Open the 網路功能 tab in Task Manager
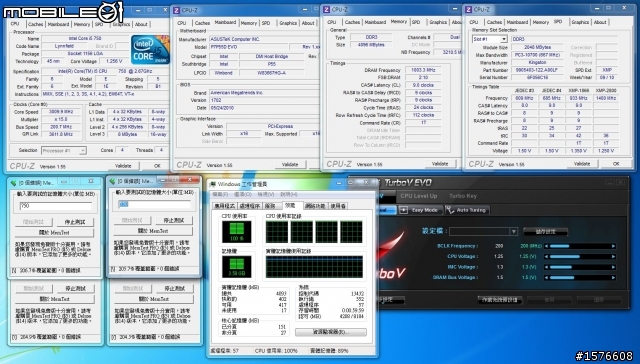The width and height of the screenshot is (640, 364). [x=315, y=206]
